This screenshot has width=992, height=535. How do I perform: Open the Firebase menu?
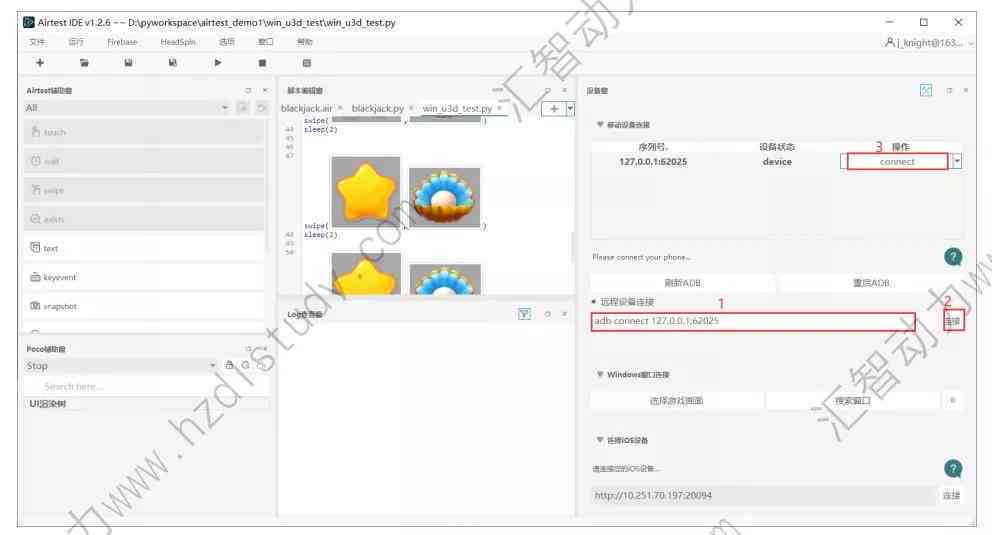click(122, 42)
